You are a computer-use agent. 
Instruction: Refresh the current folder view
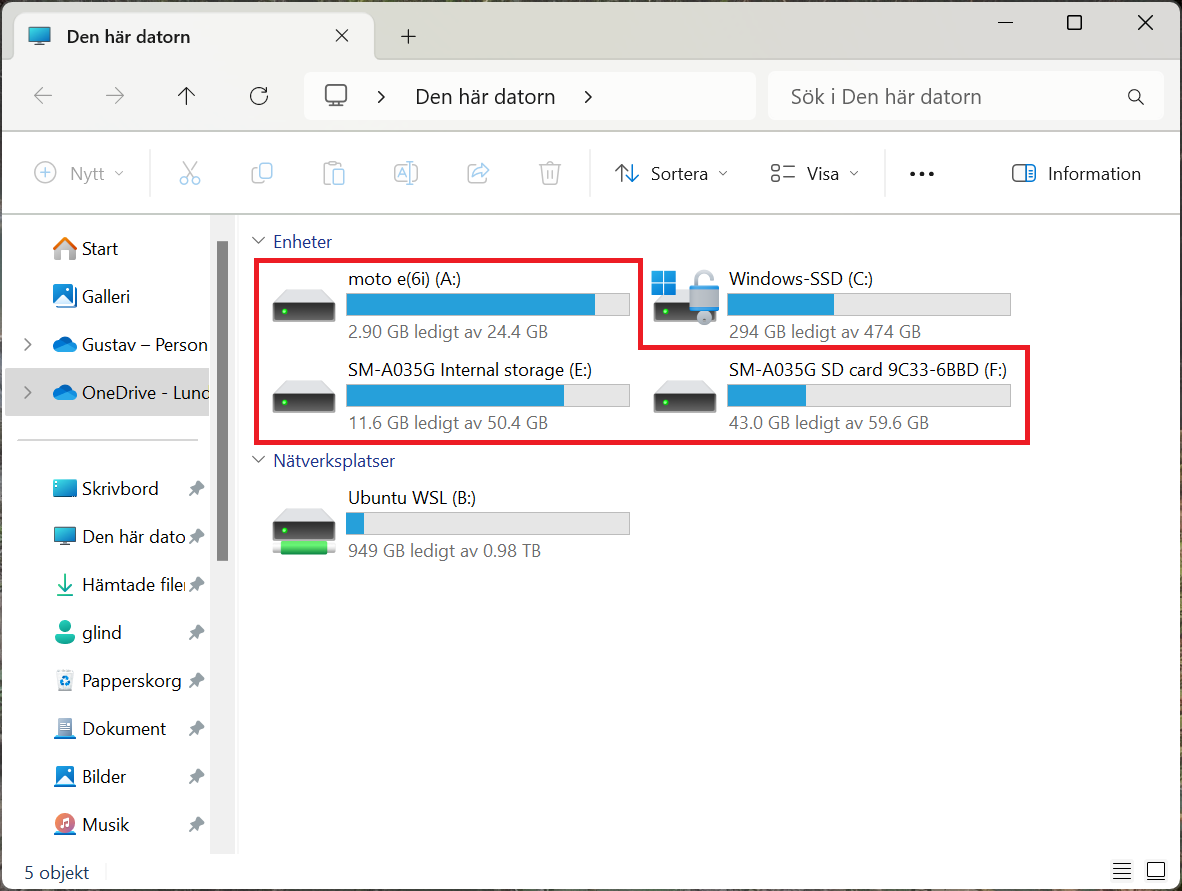point(259,96)
